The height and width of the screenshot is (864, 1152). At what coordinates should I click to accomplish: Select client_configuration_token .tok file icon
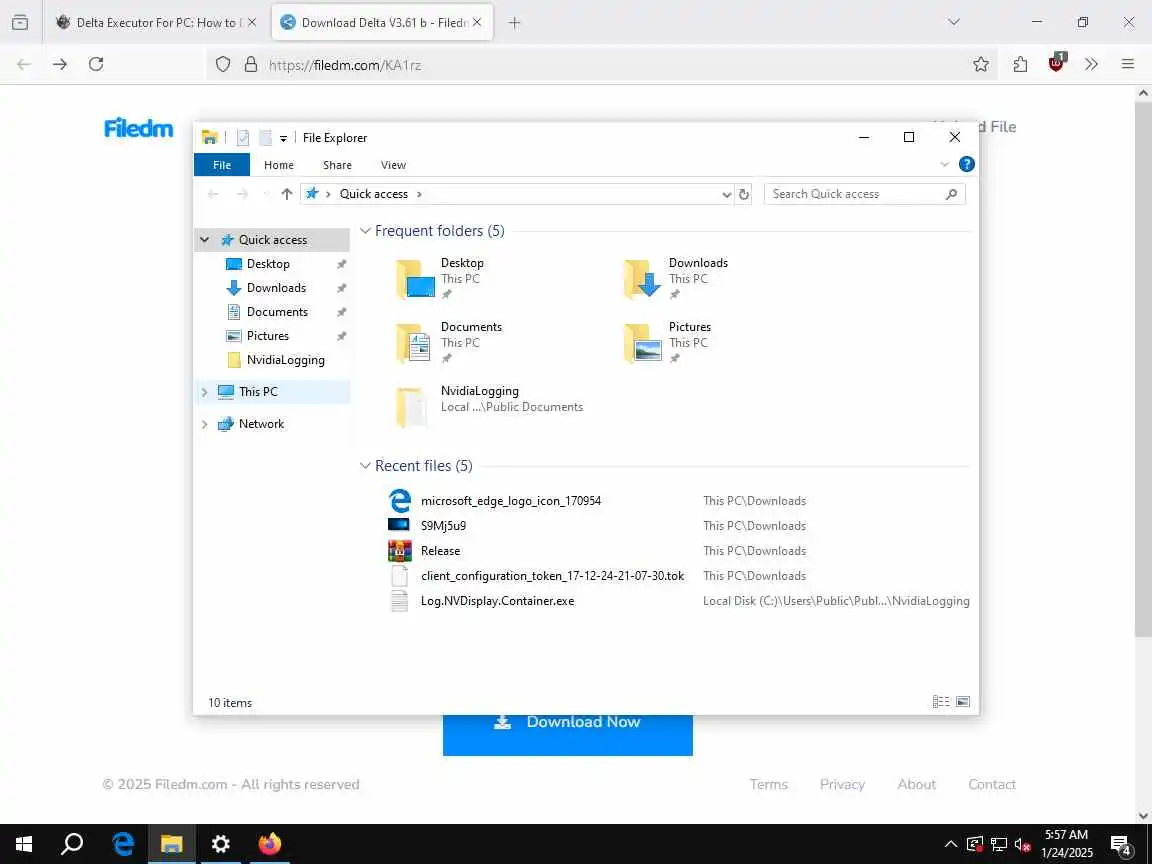(x=400, y=576)
